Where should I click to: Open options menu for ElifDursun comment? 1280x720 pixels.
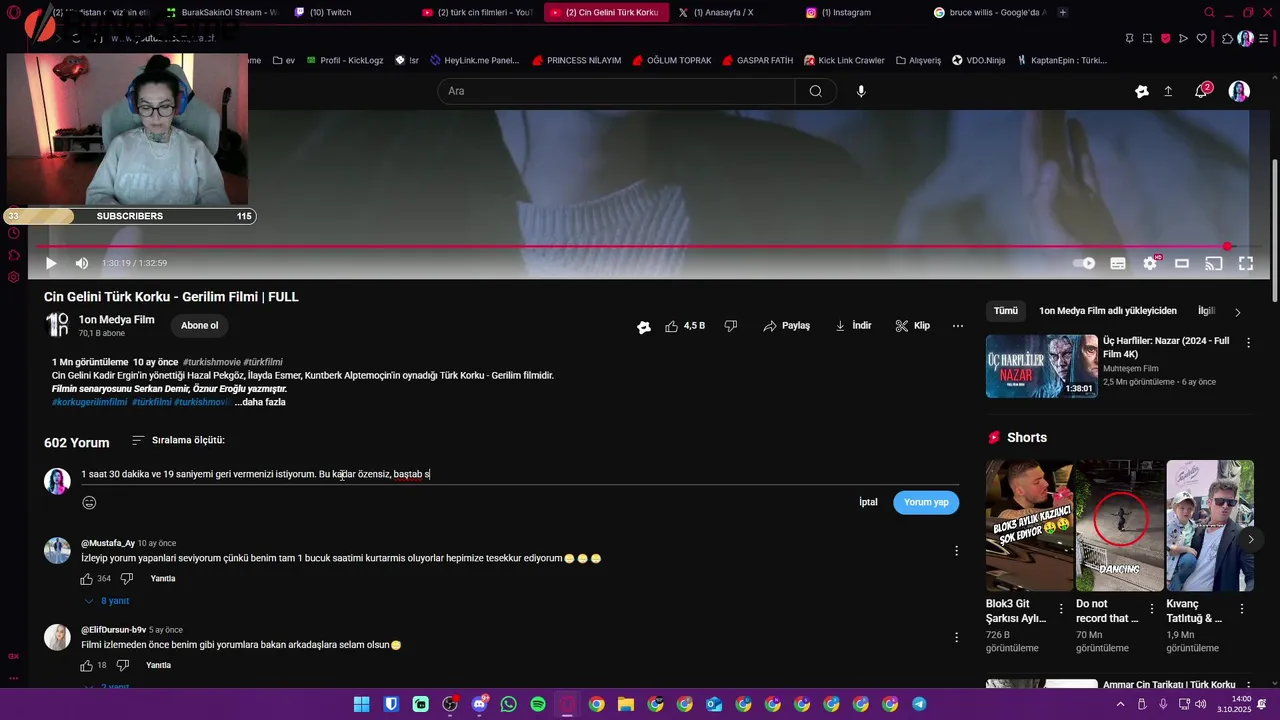click(956, 637)
